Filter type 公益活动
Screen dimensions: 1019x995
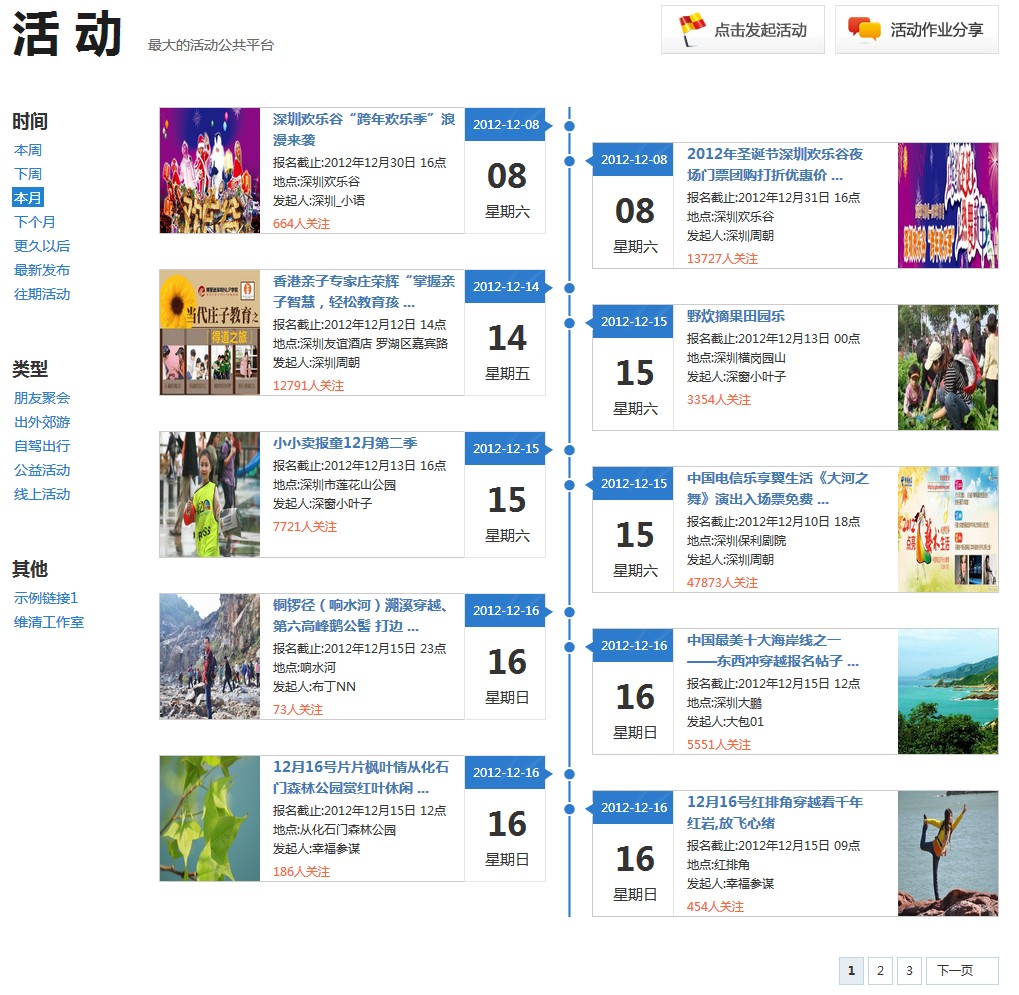pos(42,471)
